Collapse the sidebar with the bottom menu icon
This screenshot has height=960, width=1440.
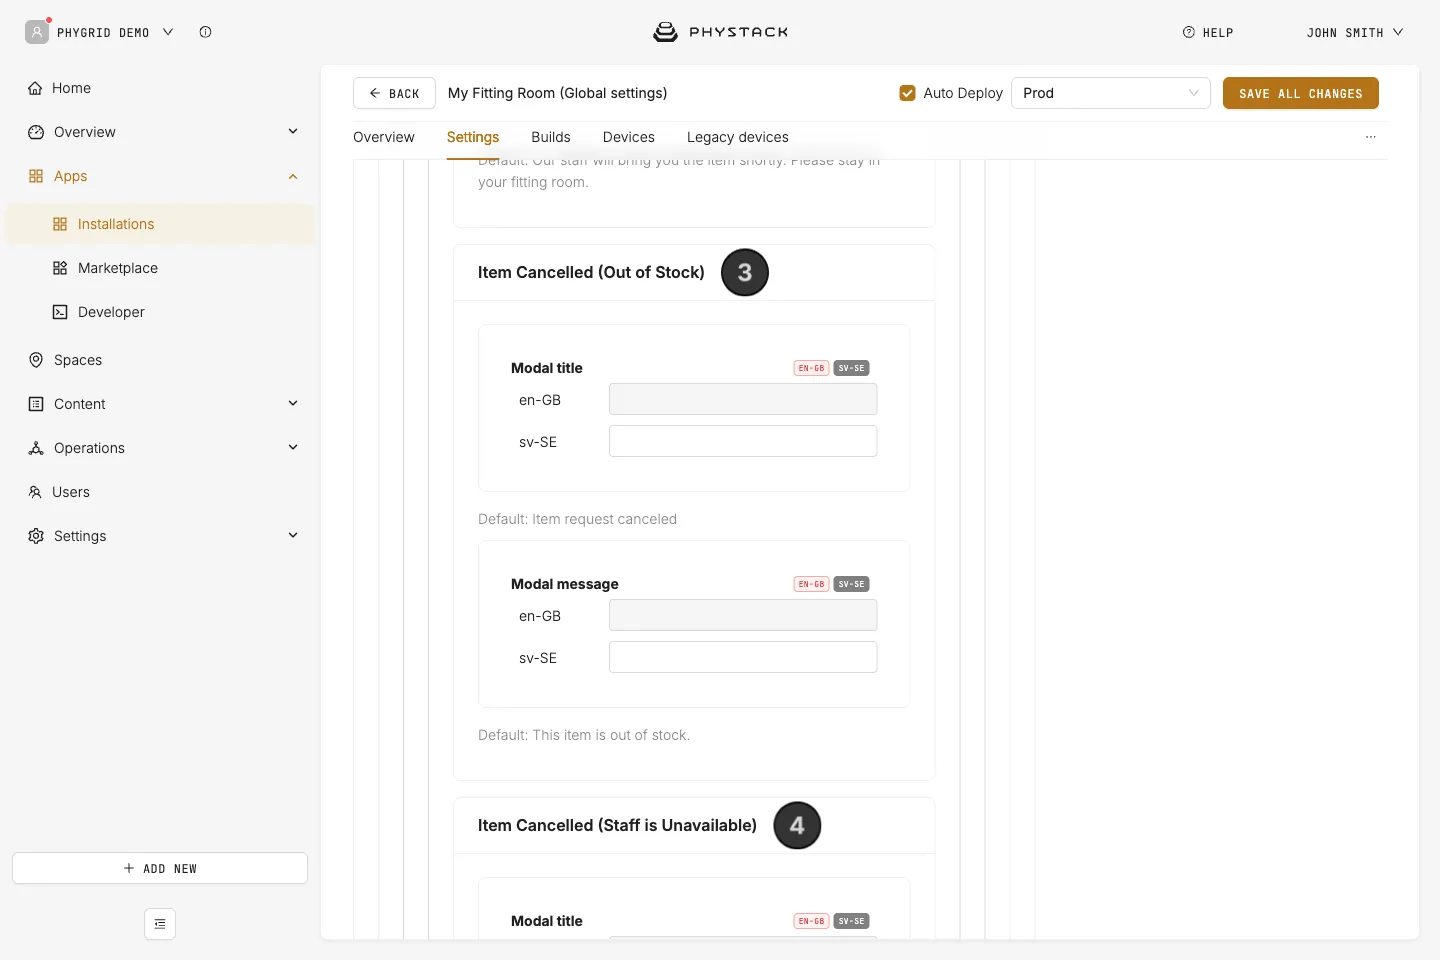coord(160,924)
